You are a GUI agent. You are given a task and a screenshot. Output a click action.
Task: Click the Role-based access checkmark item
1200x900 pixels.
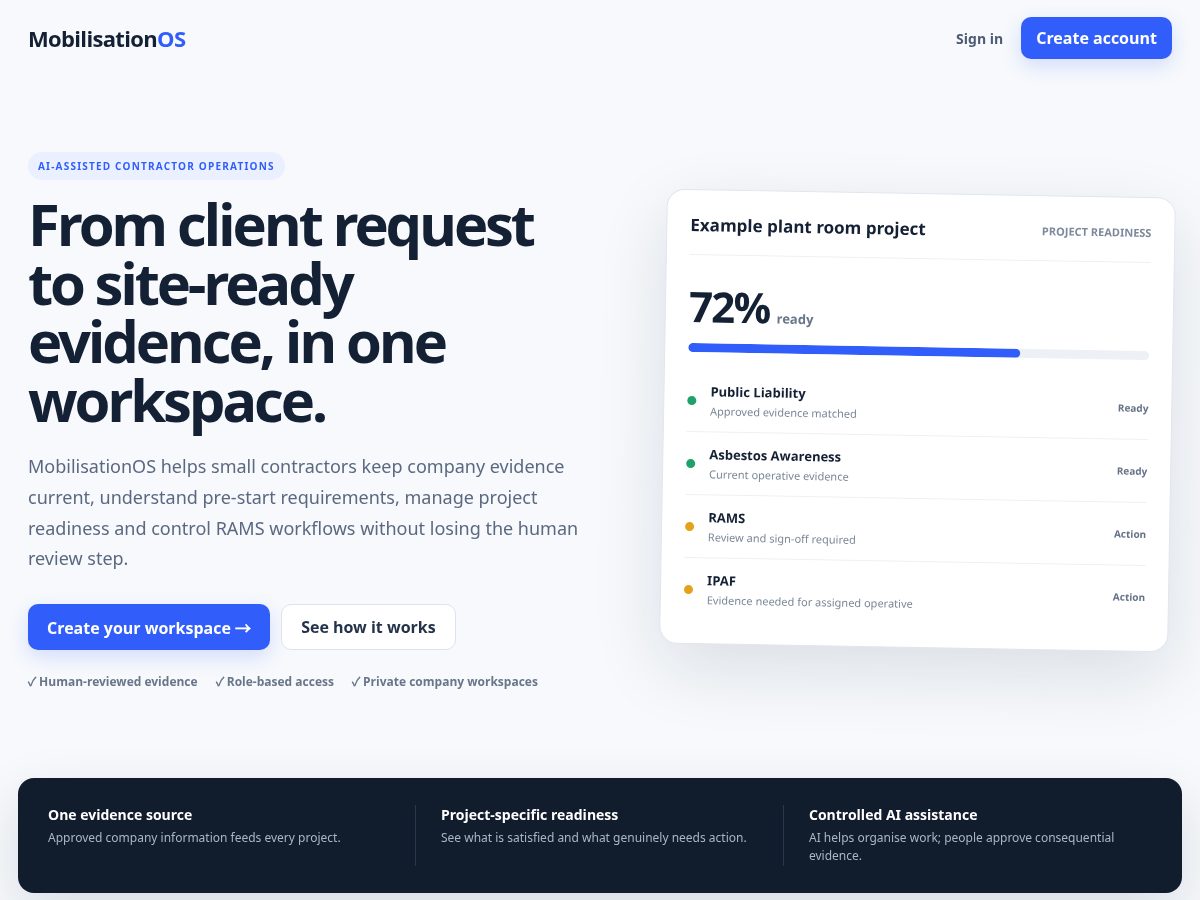coord(274,681)
